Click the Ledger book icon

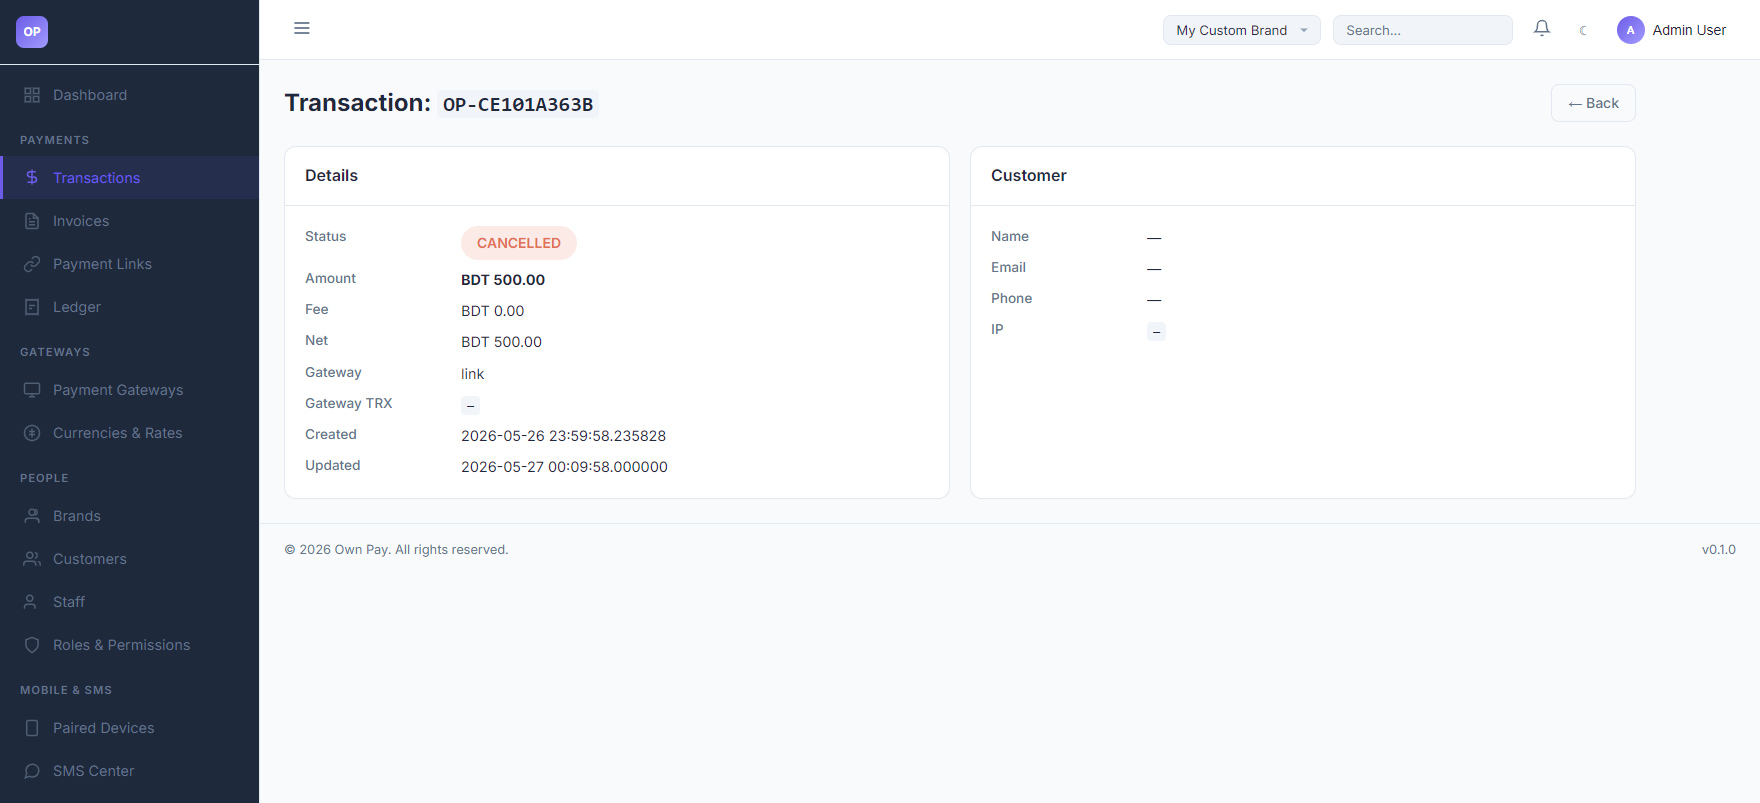tap(32, 307)
